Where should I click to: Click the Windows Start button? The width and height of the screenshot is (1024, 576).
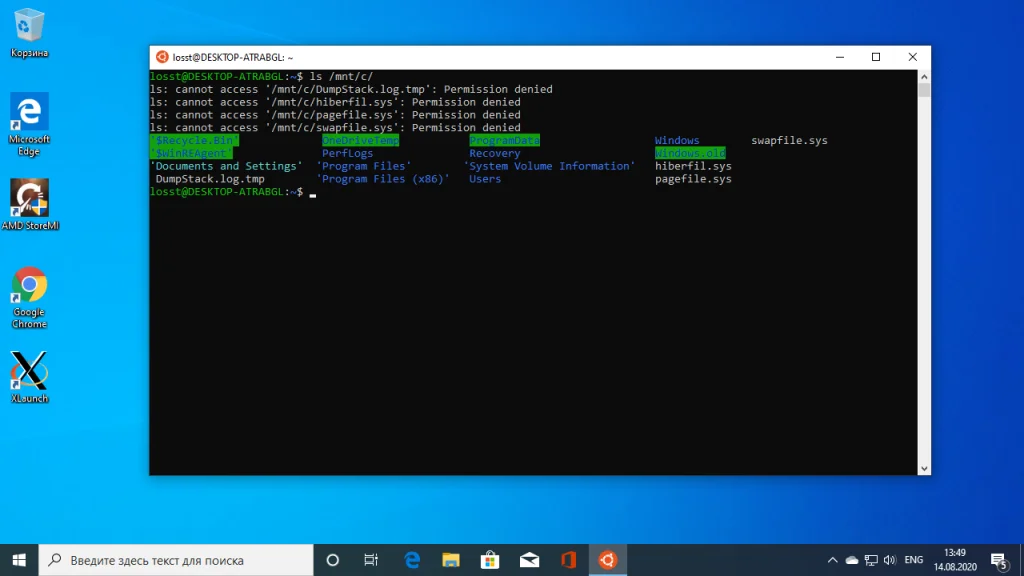point(19,560)
